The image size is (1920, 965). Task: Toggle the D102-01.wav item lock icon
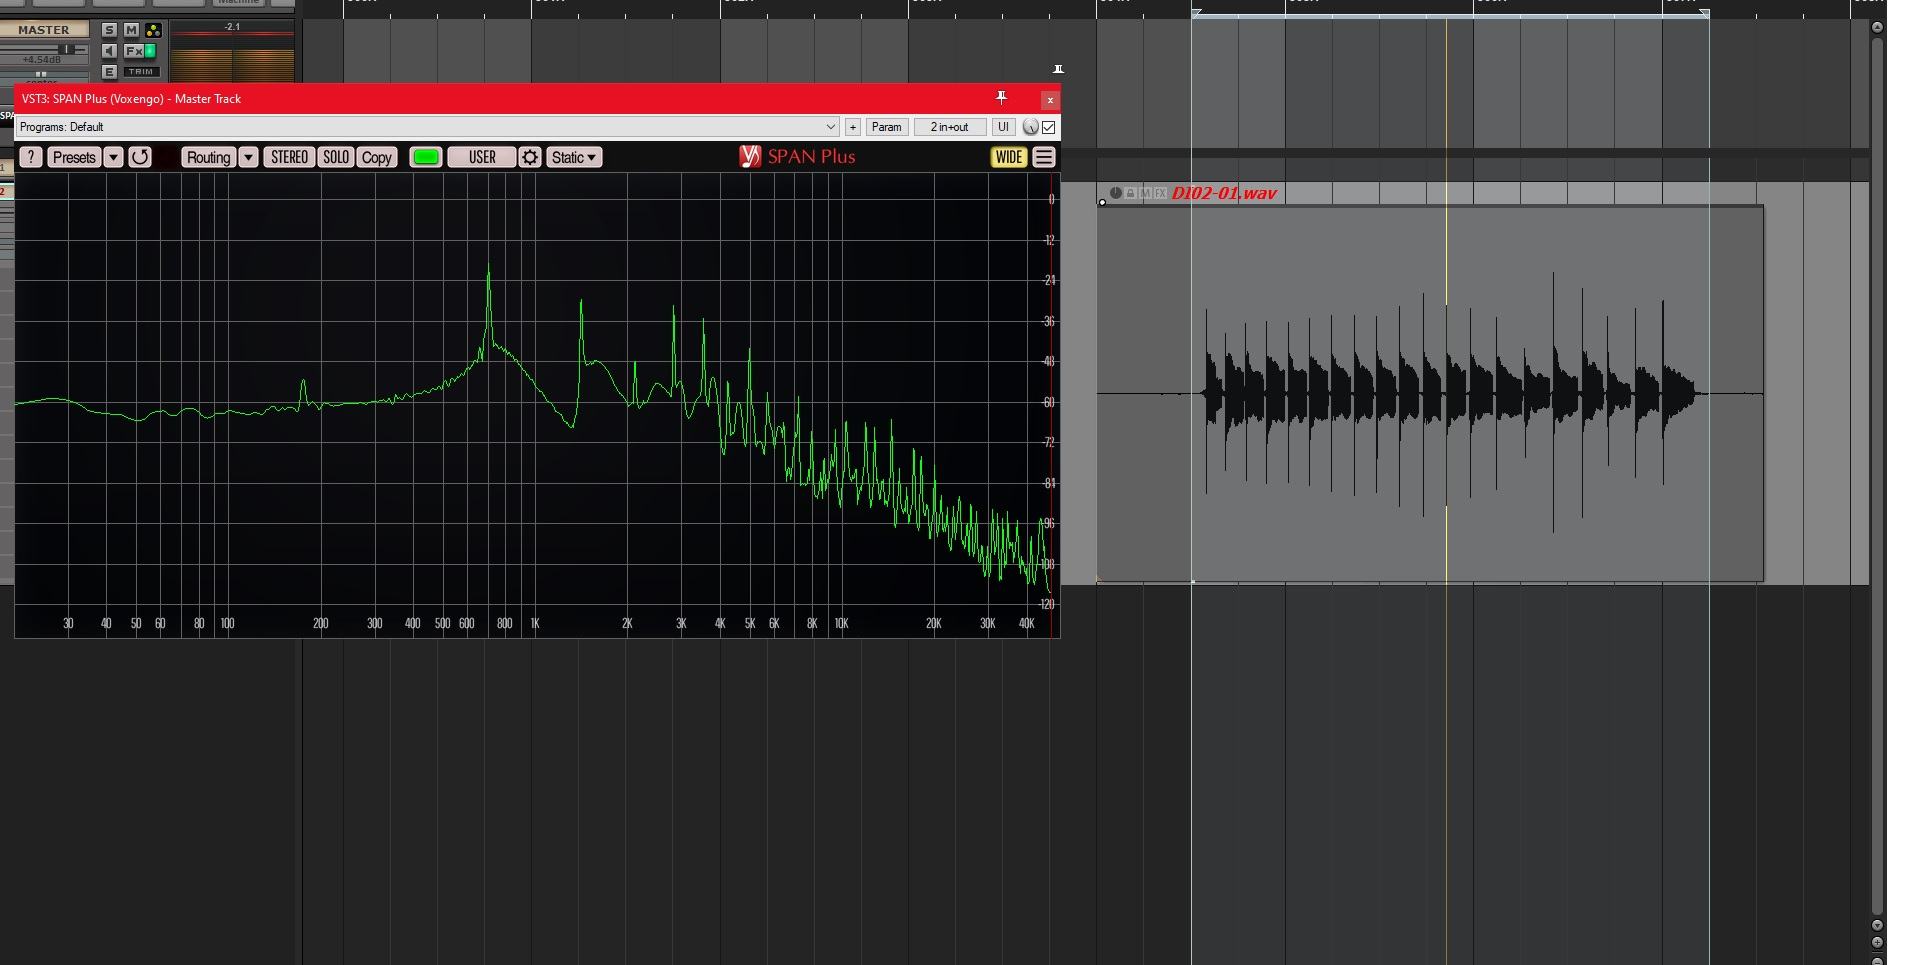pos(1131,193)
